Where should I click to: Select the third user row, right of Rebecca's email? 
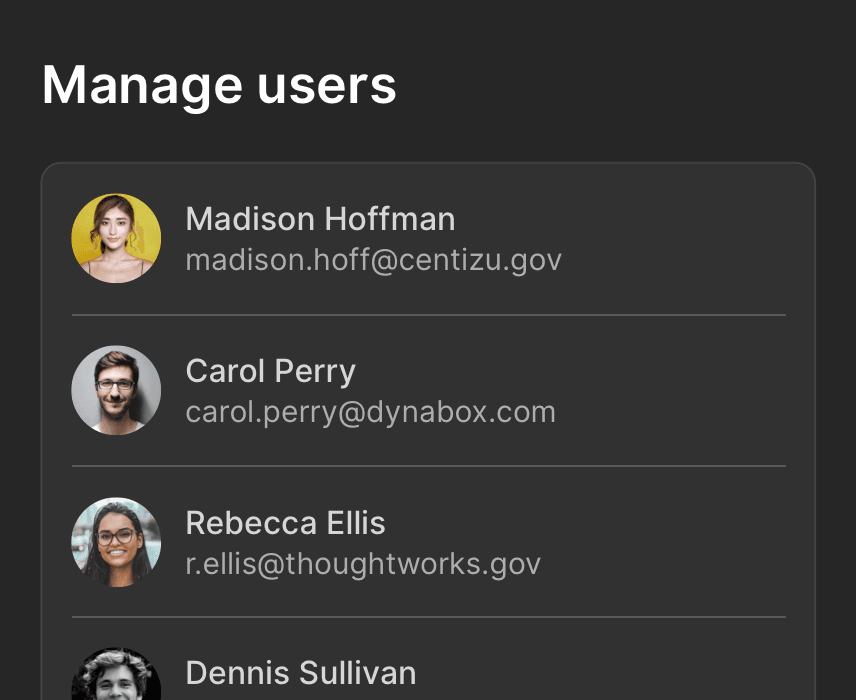[680, 544]
